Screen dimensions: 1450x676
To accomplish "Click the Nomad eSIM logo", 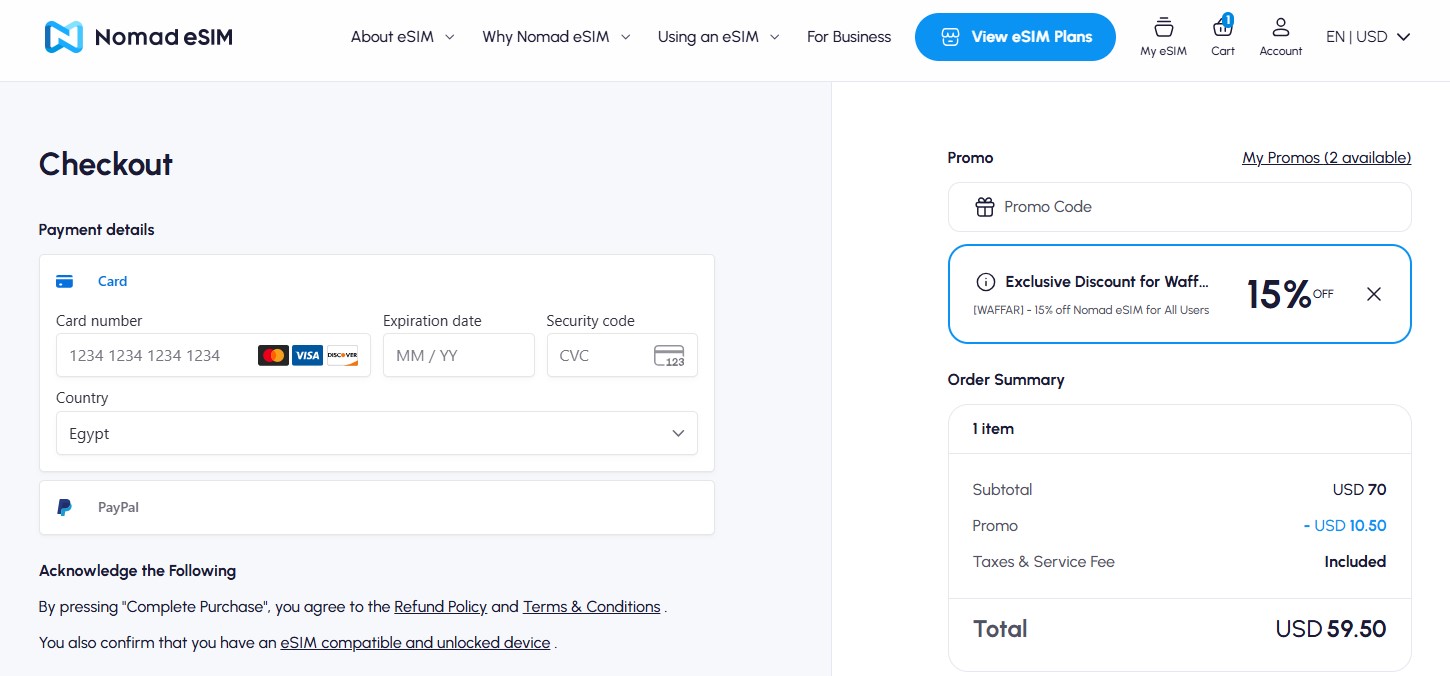I will (x=138, y=37).
